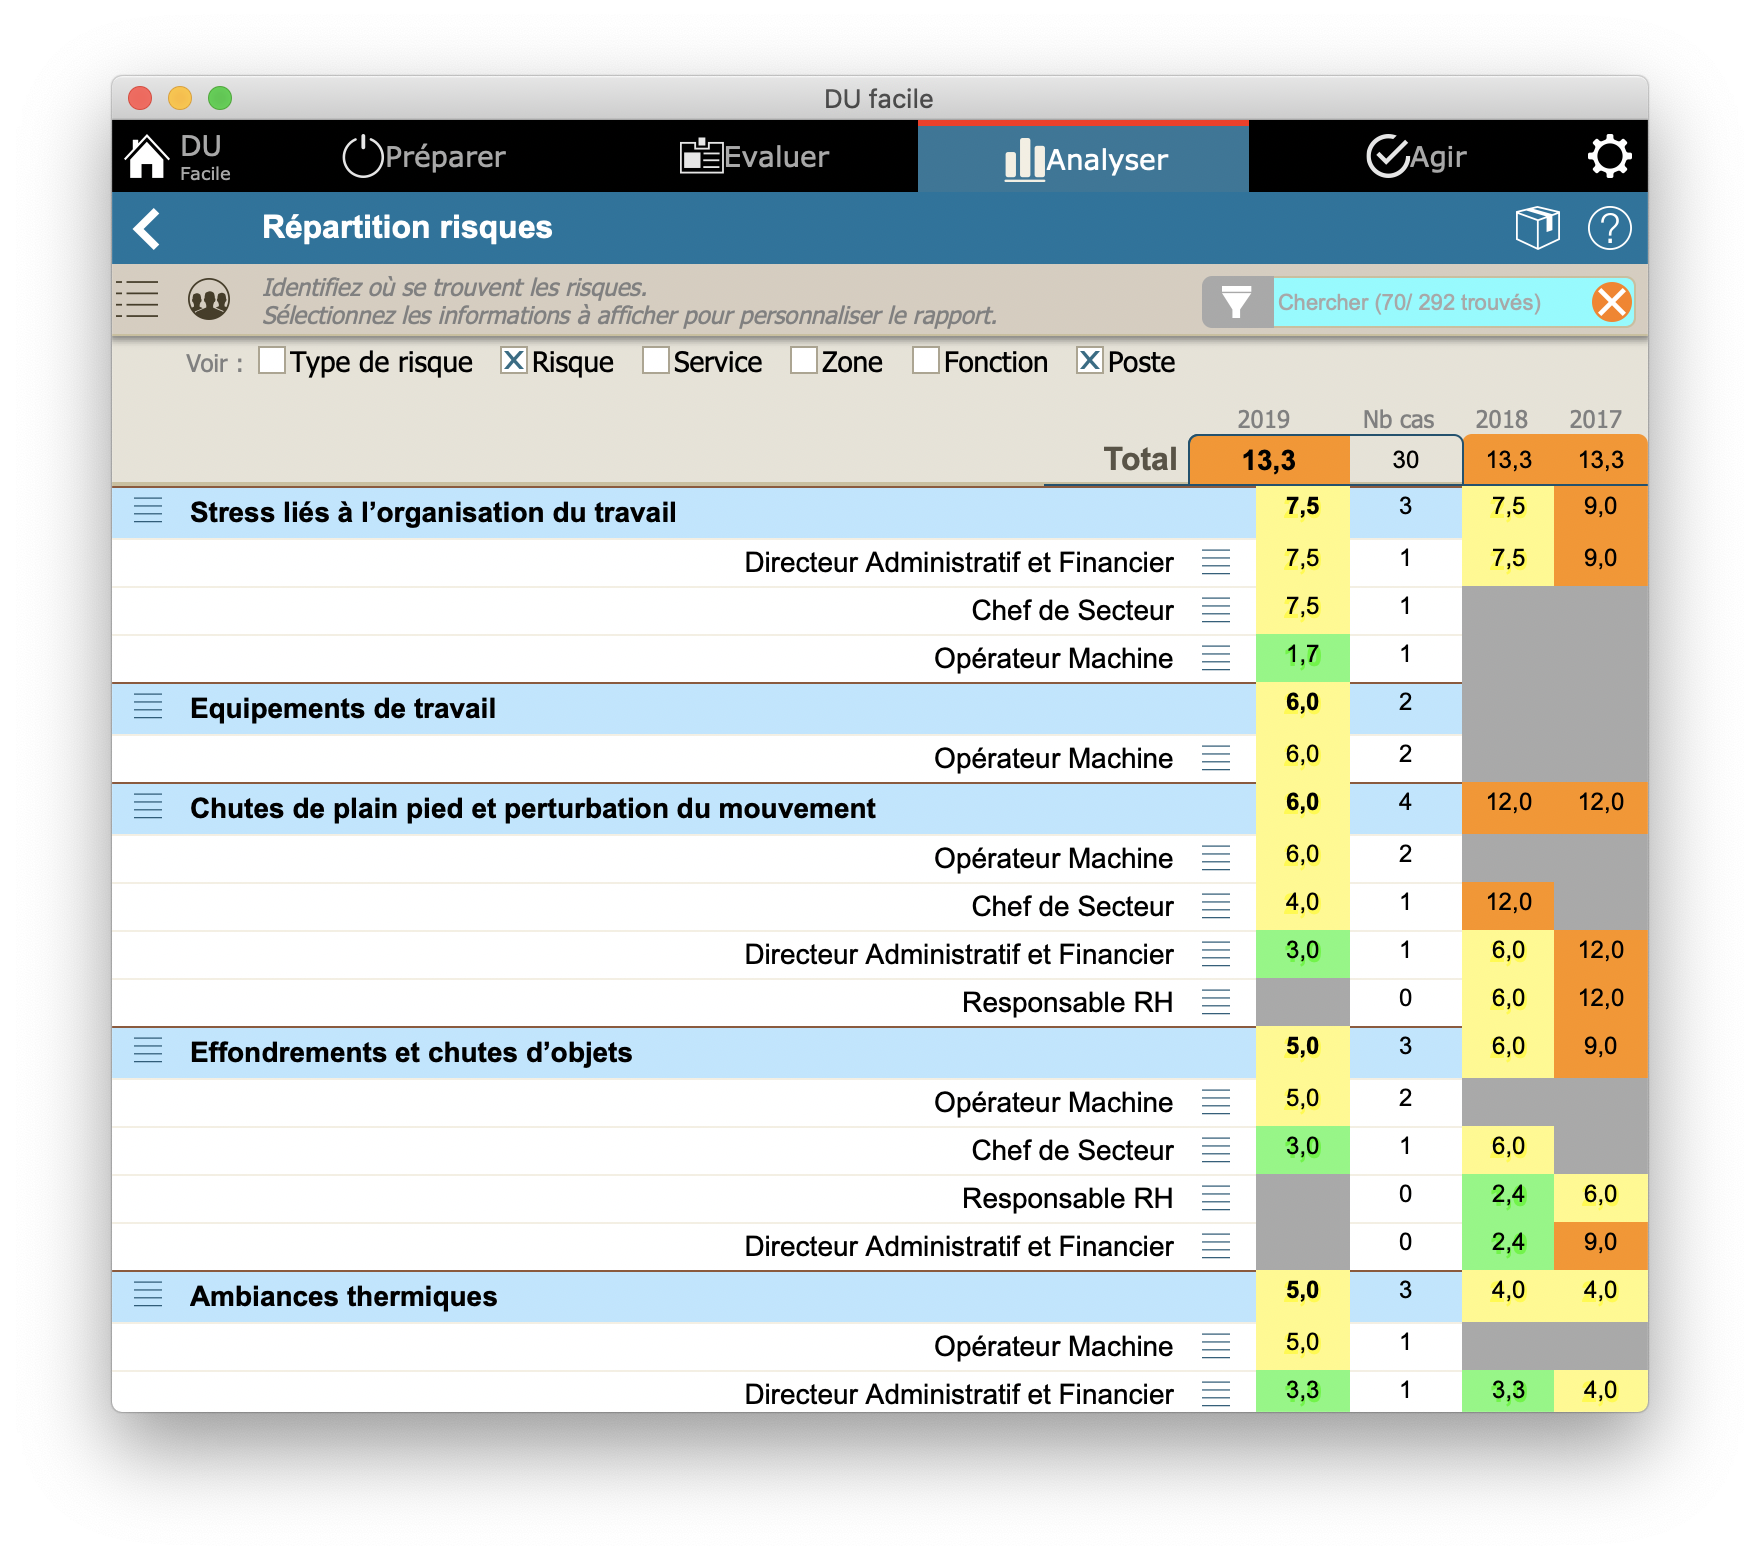Viewport: 1760px width, 1560px height.
Task: Enable Fonction checkbox
Action: [x=926, y=360]
